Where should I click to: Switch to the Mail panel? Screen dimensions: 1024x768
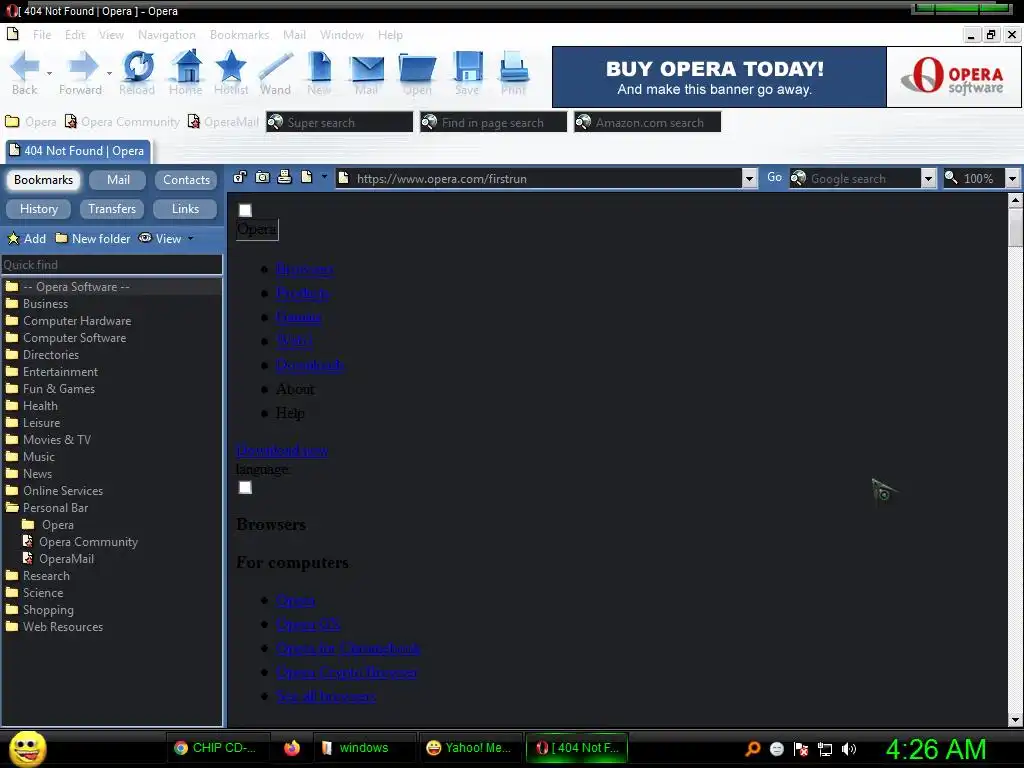[x=118, y=180]
